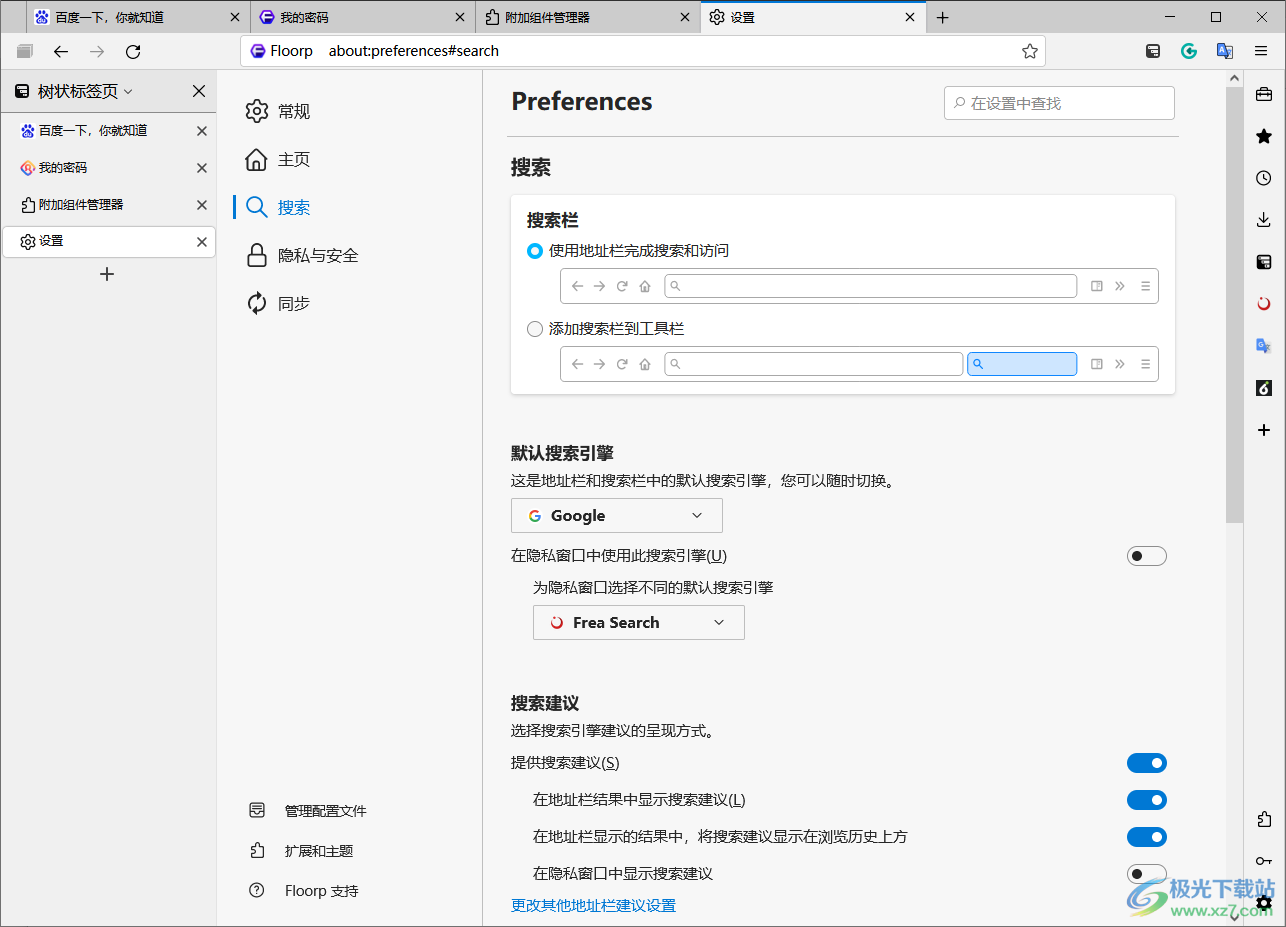Open the downloads icon in right sidebar
This screenshot has width=1286, height=927.
pyautogui.click(x=1263, y=219)
